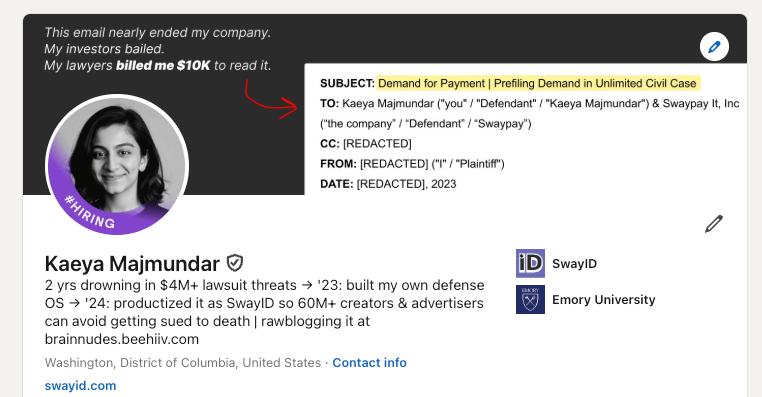
Task: Open the Emory University crest logo
Action: pos(530,299)
